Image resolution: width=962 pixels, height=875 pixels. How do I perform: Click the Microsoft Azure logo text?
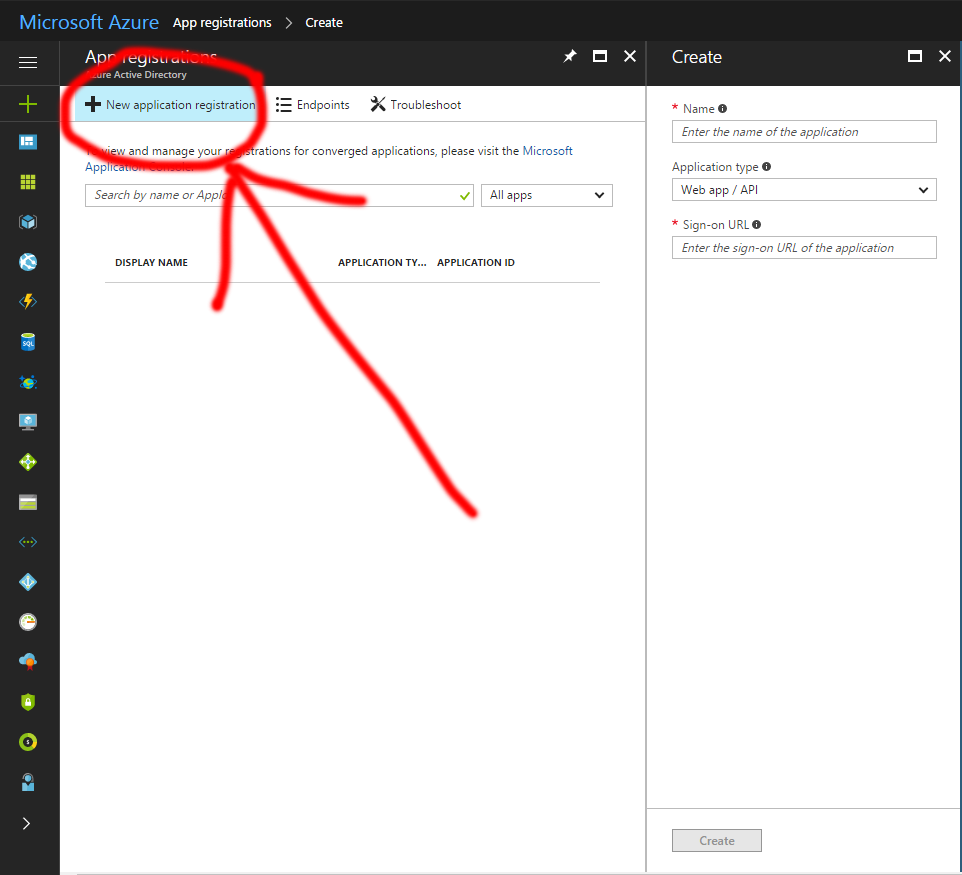tap(89, 22)
